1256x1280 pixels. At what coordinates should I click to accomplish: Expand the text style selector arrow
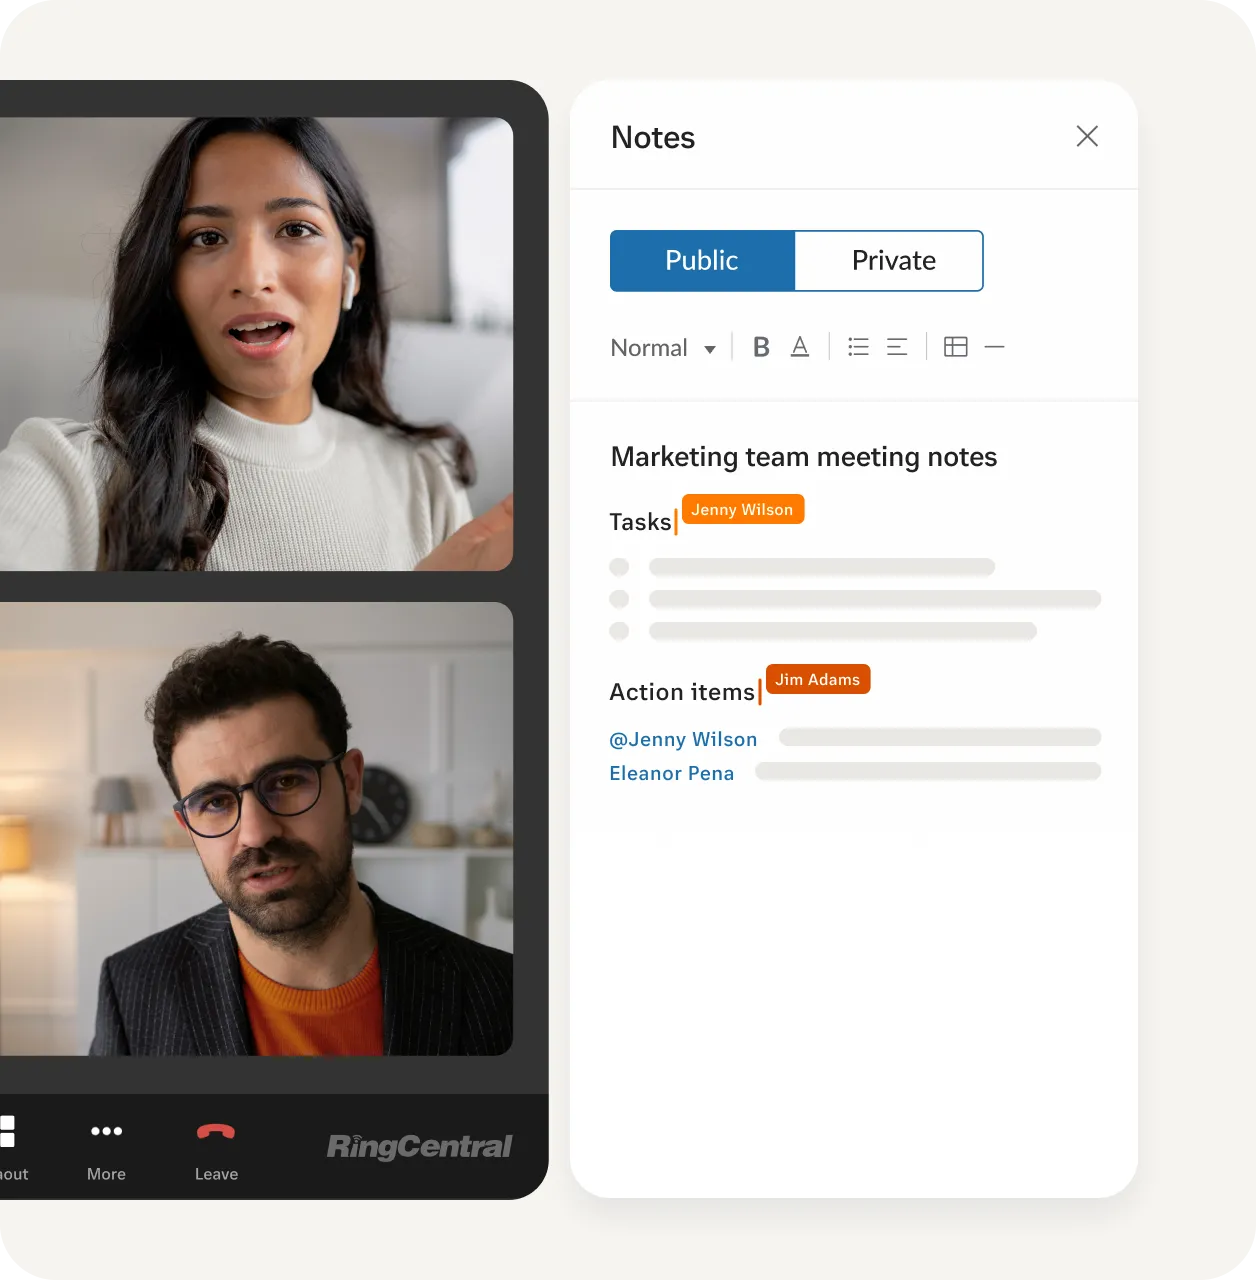(x=710, y=349)
